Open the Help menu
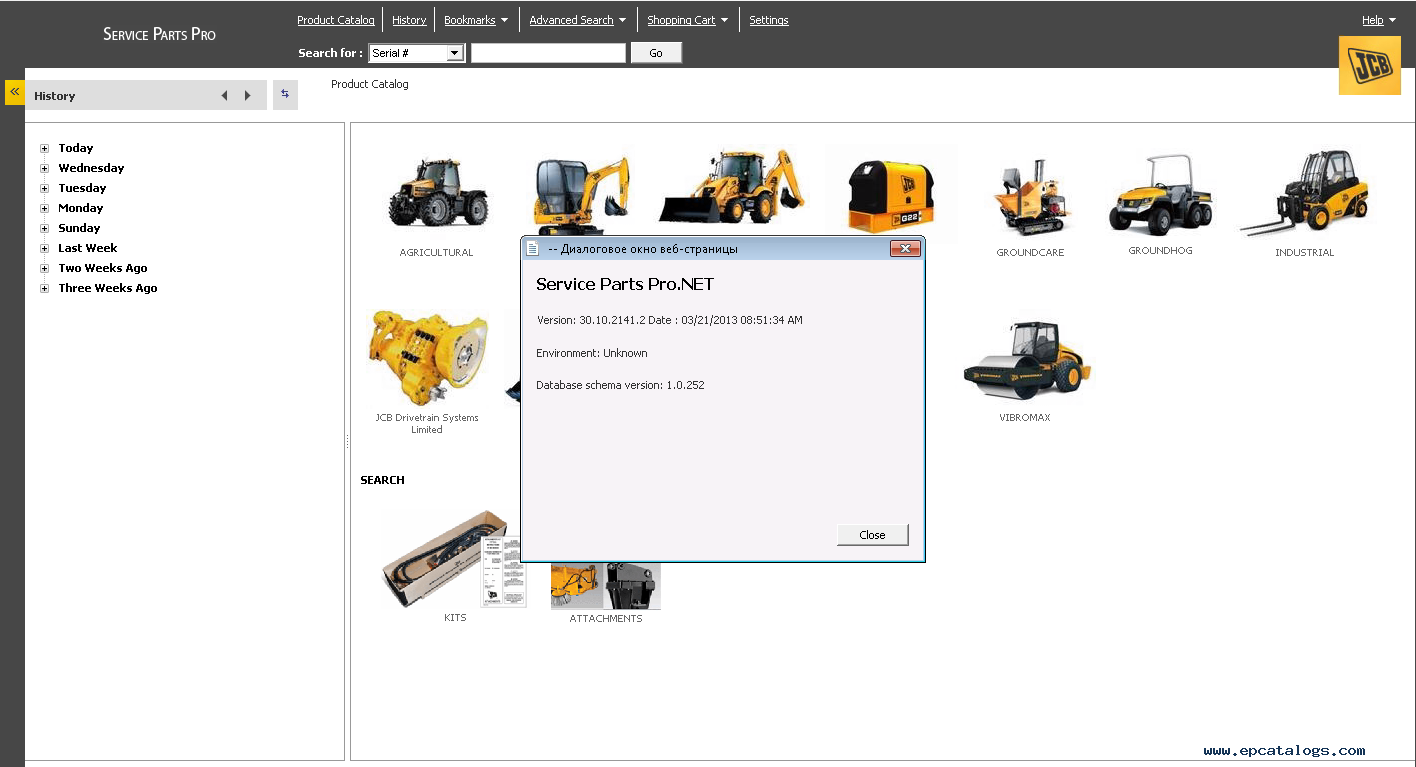The height and width of the screenshot is (767, 1416). pyautogui.click(x=1379, y=20)
